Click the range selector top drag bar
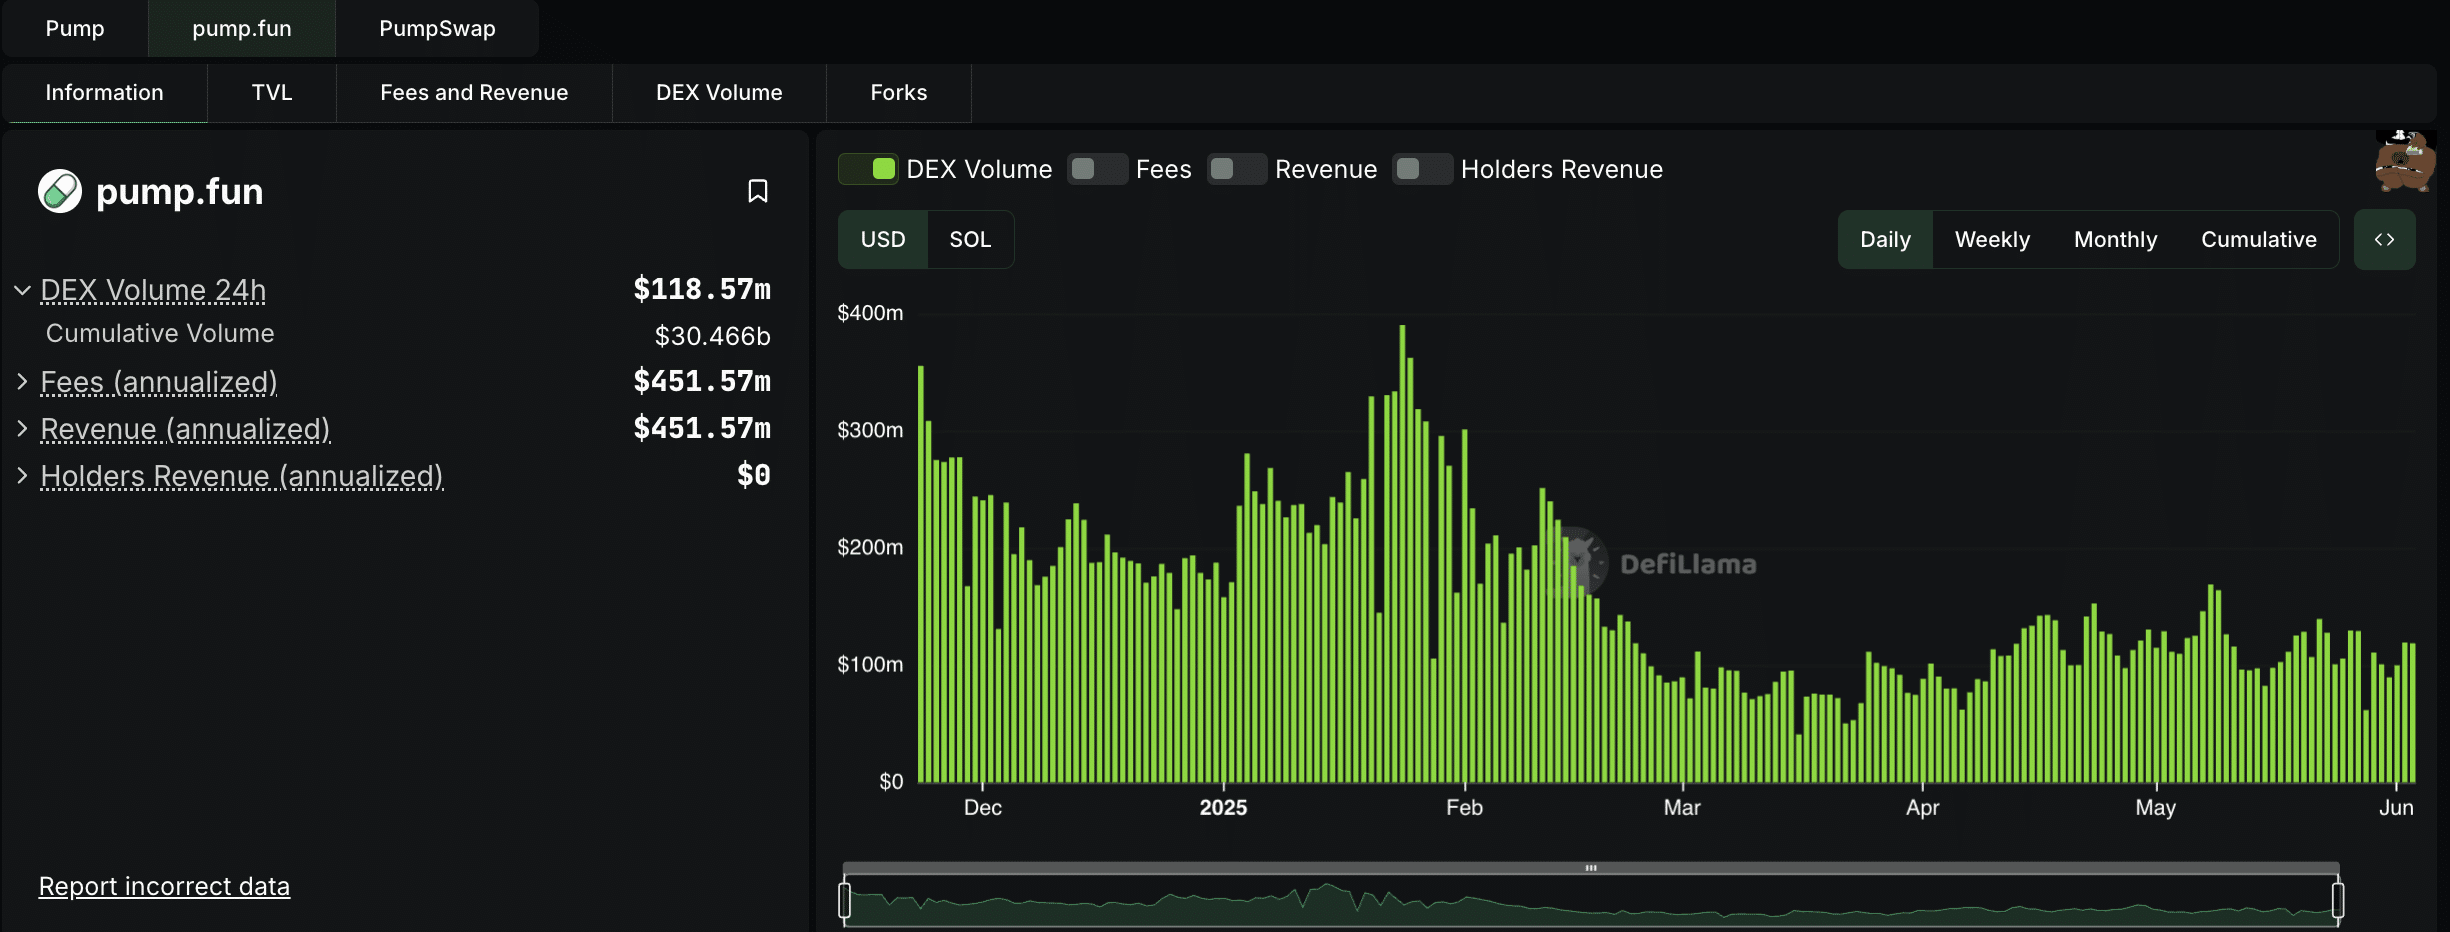The height and width of the screenshot is (932, 2450). (1591, 868)
